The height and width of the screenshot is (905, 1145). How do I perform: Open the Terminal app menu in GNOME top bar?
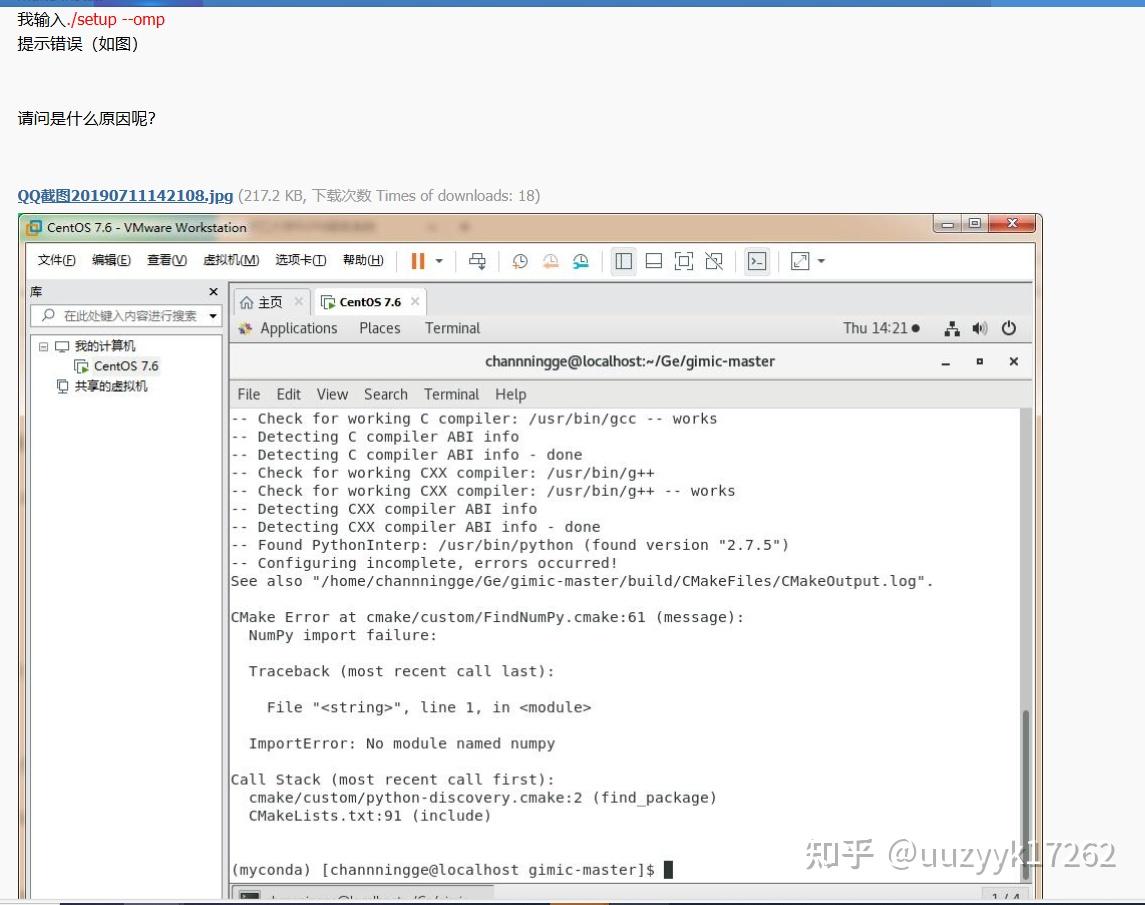tap(453, 329)
